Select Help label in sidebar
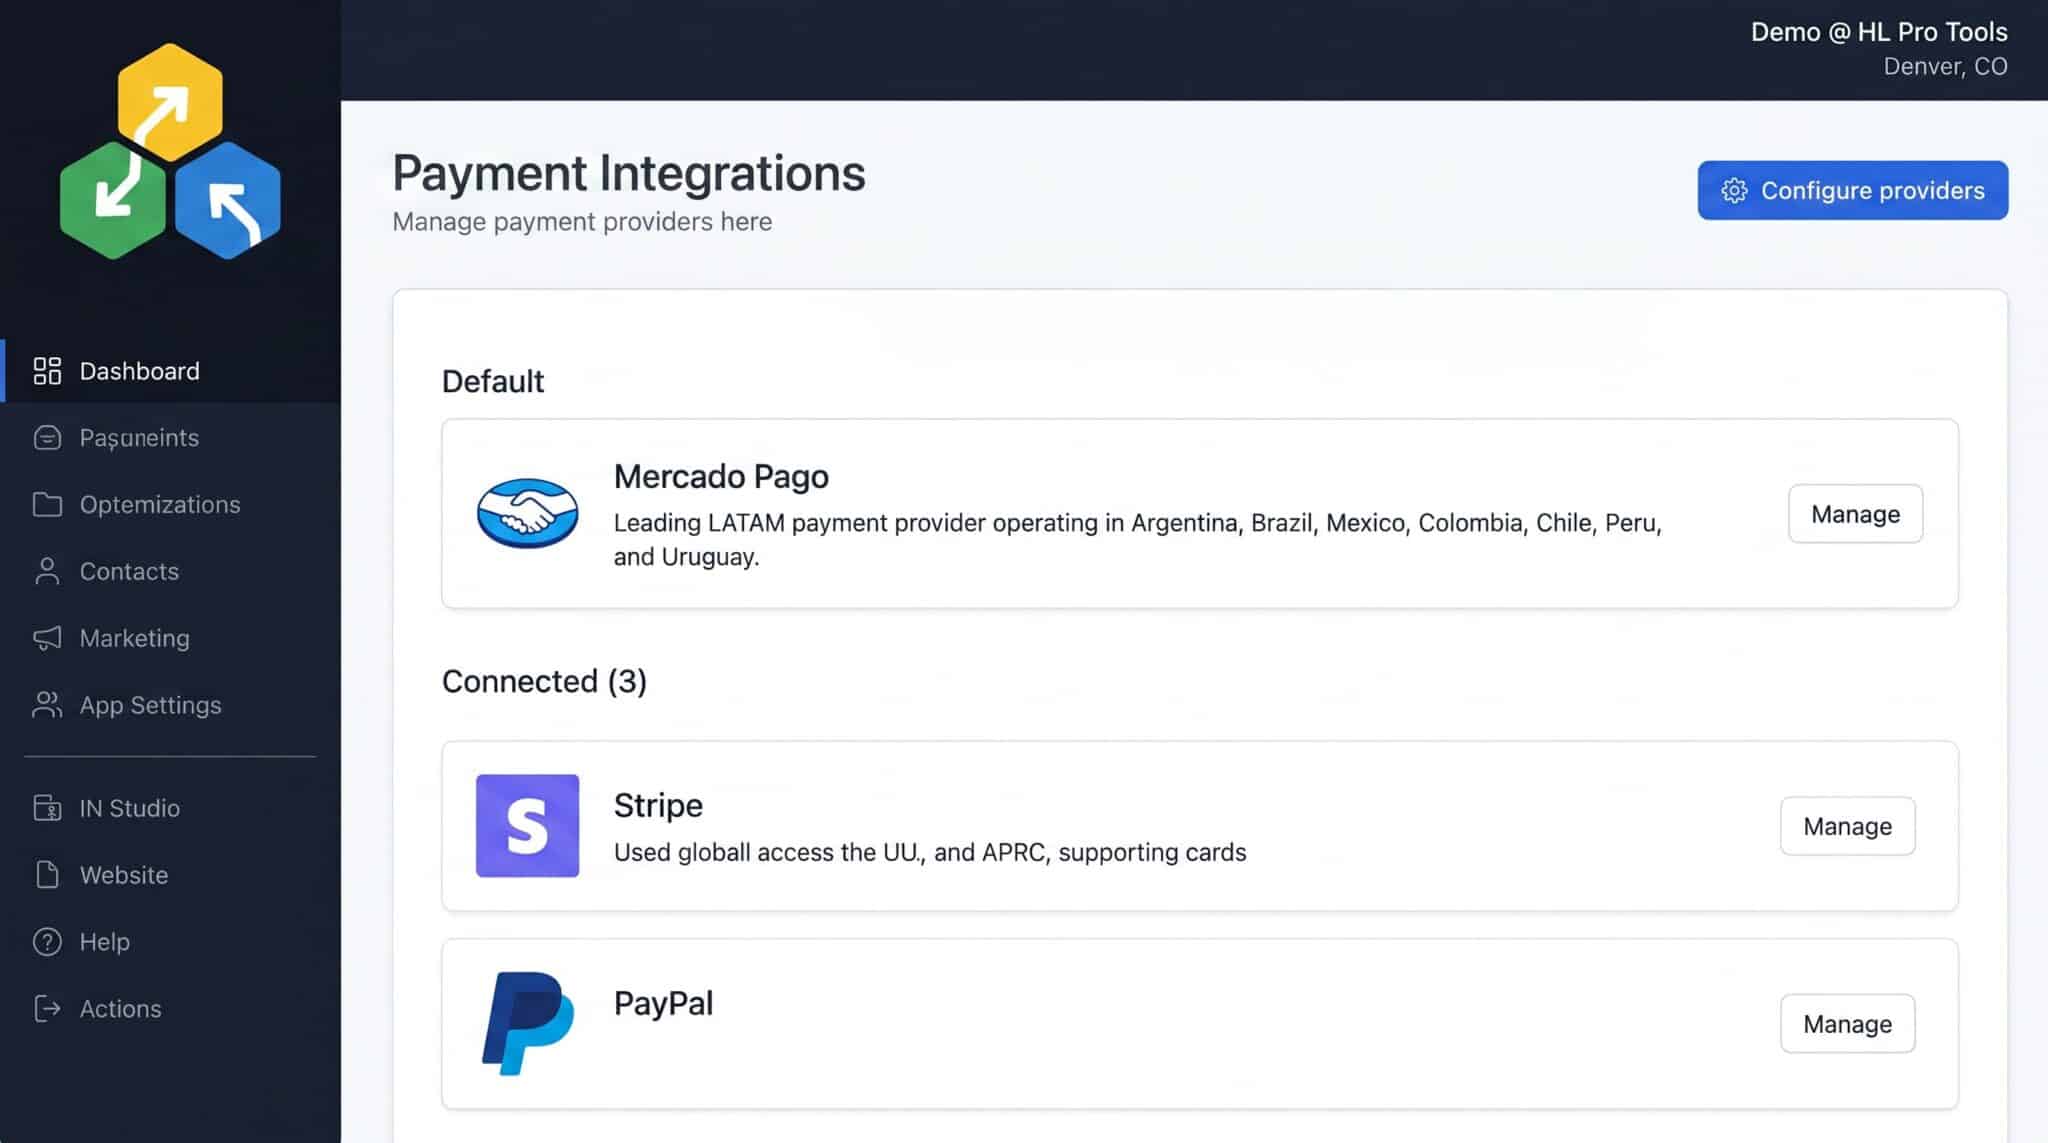 click(104, 942)
